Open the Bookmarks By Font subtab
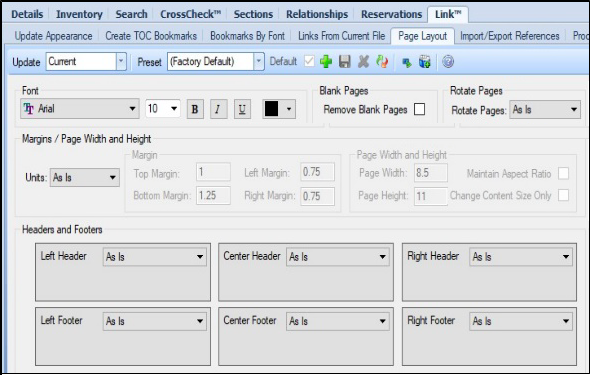590x375 pixels. pyautogui.click(x=248, y=36)
